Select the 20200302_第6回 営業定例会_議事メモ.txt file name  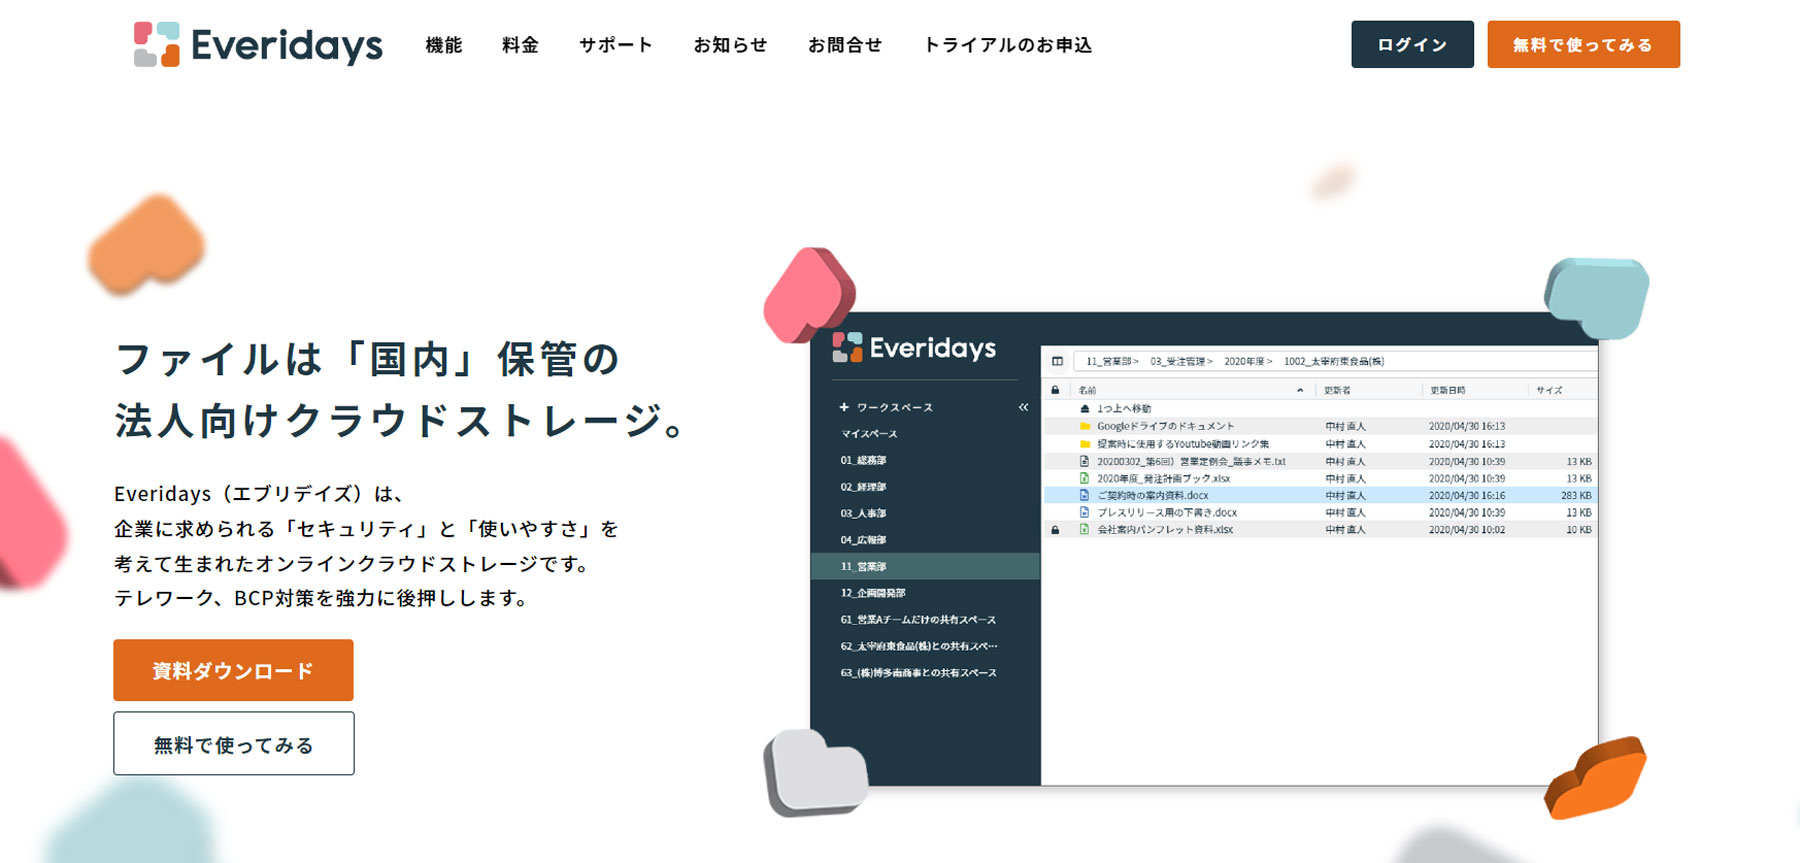1191,462
